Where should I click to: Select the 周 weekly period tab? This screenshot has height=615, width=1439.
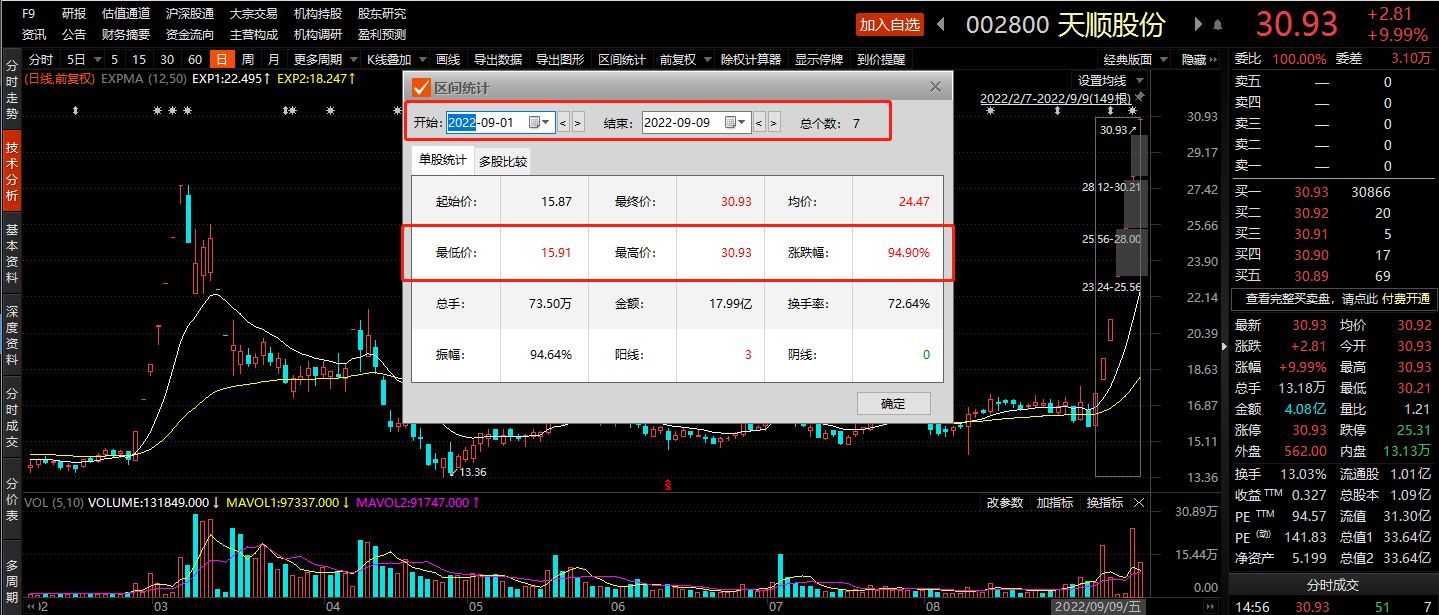(x=247, y=59)
